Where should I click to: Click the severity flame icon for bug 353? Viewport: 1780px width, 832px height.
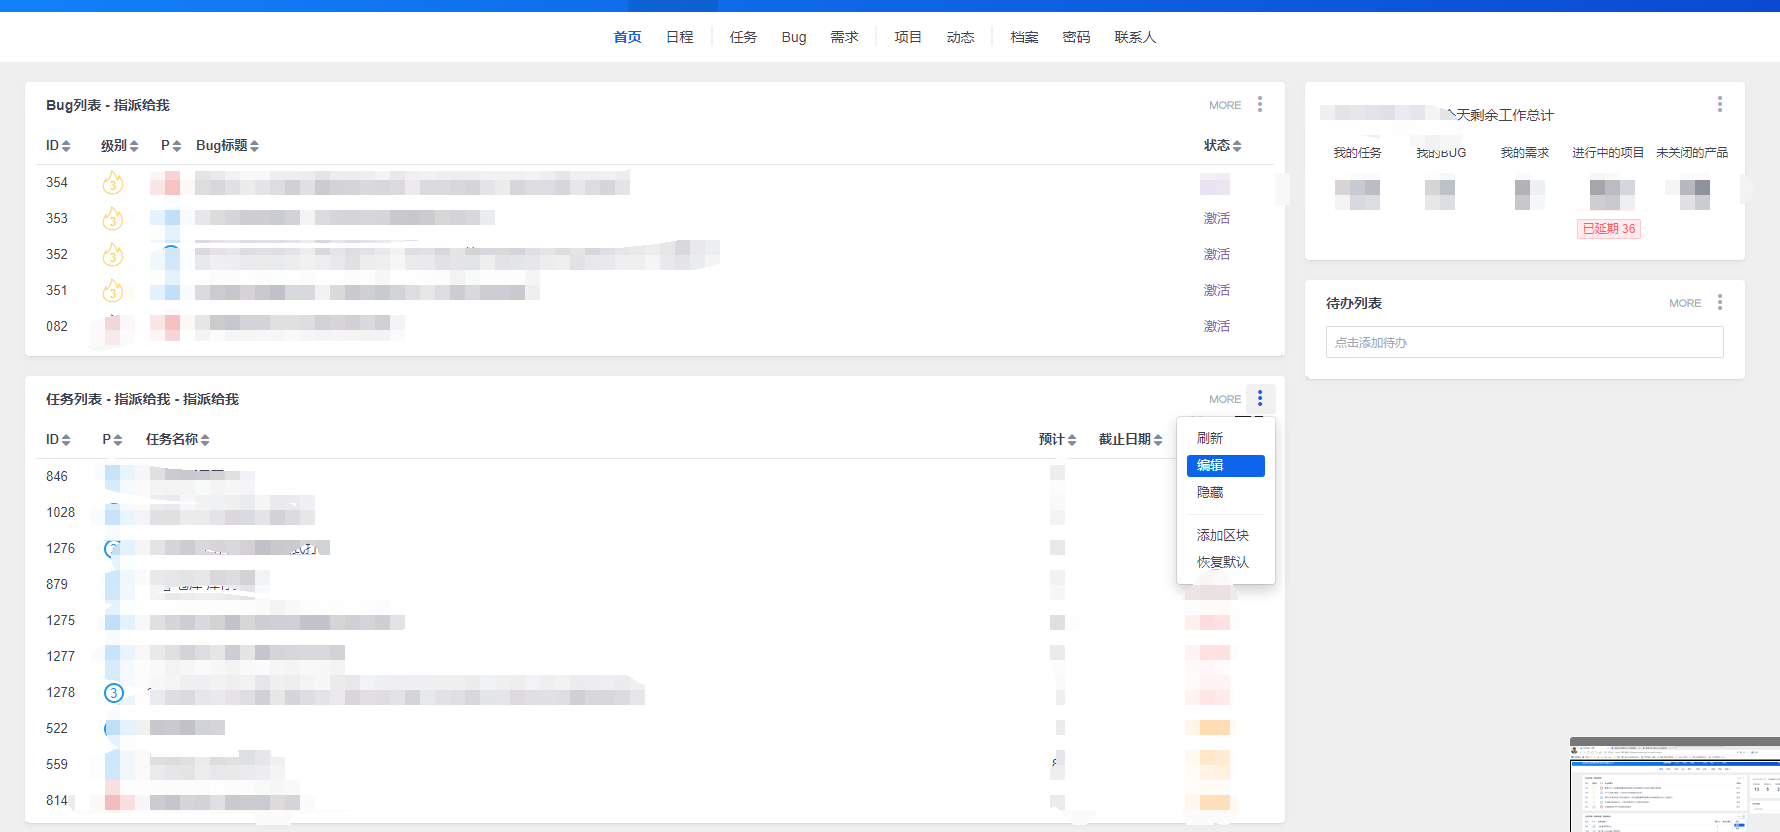(113, 218)
